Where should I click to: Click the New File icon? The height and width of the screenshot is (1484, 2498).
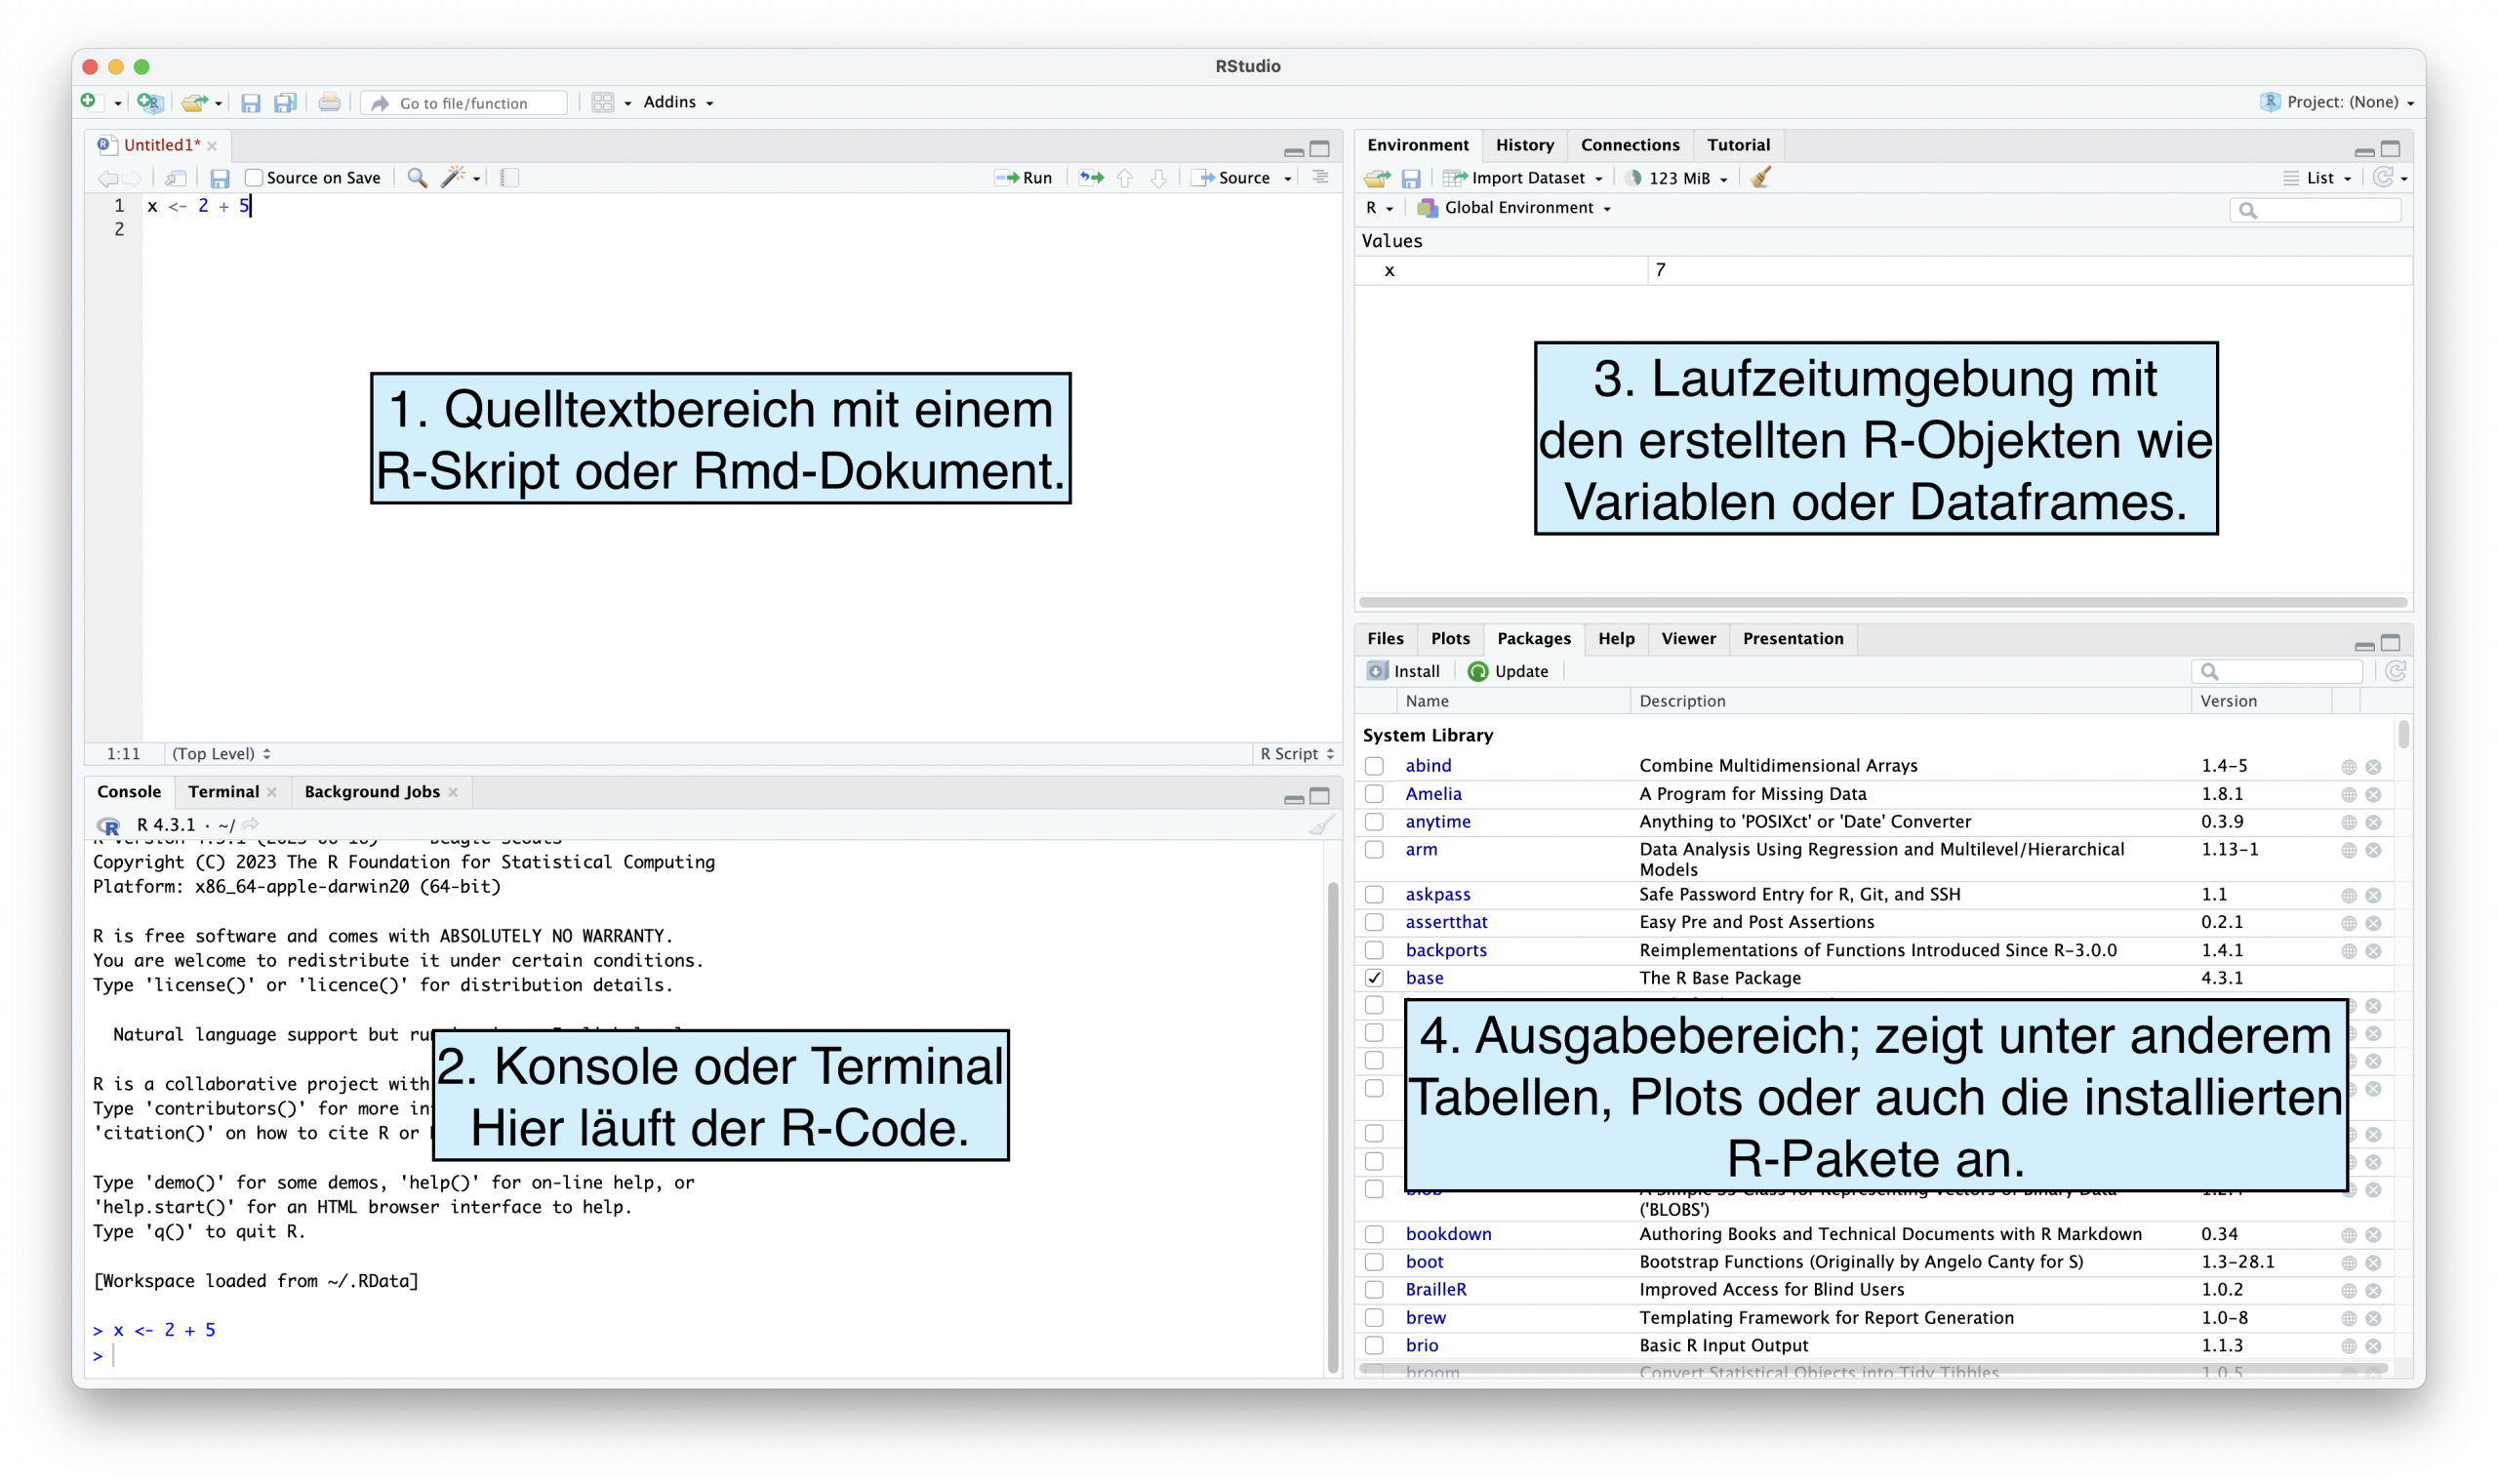(89, 101)
